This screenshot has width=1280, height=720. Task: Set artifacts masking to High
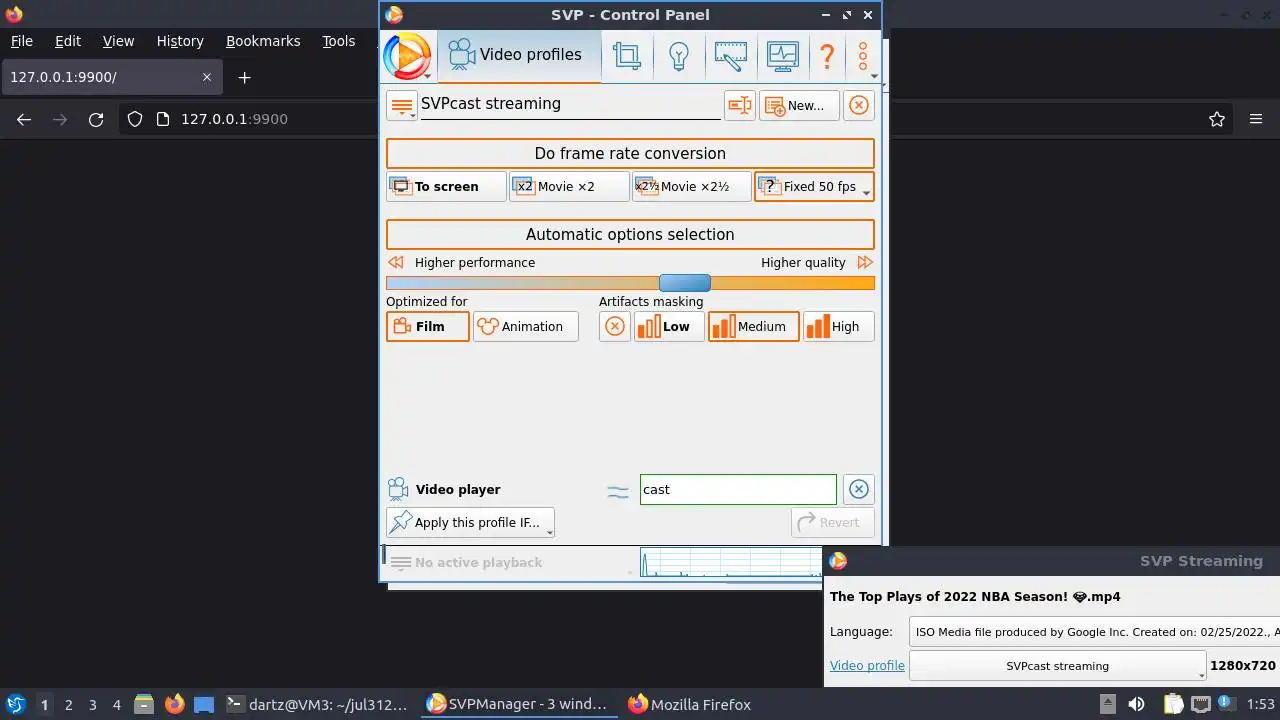click(838, 327)
